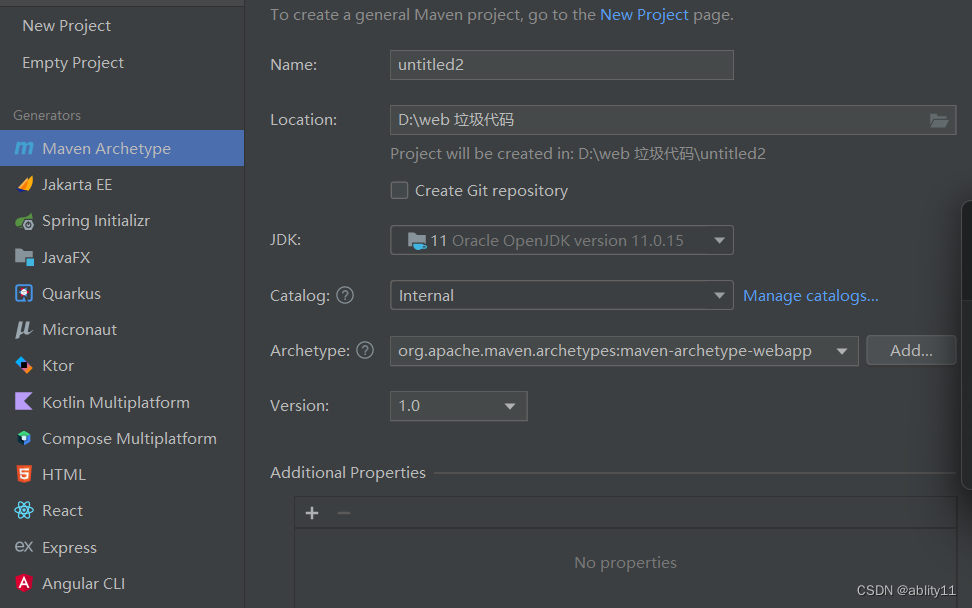The image size is (972, 608).
Task: Select Empty Project in sidebar
Action: tap(73, 63)
